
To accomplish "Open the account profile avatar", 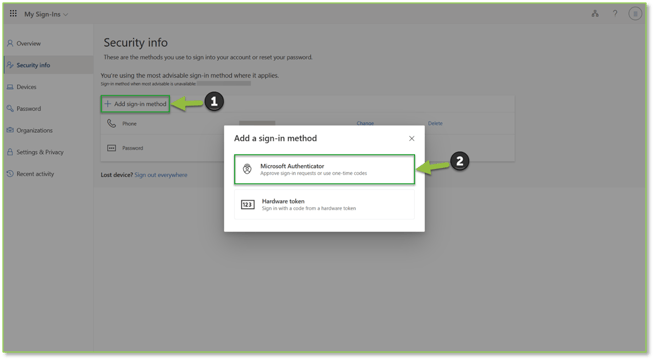I will point(635,14).
